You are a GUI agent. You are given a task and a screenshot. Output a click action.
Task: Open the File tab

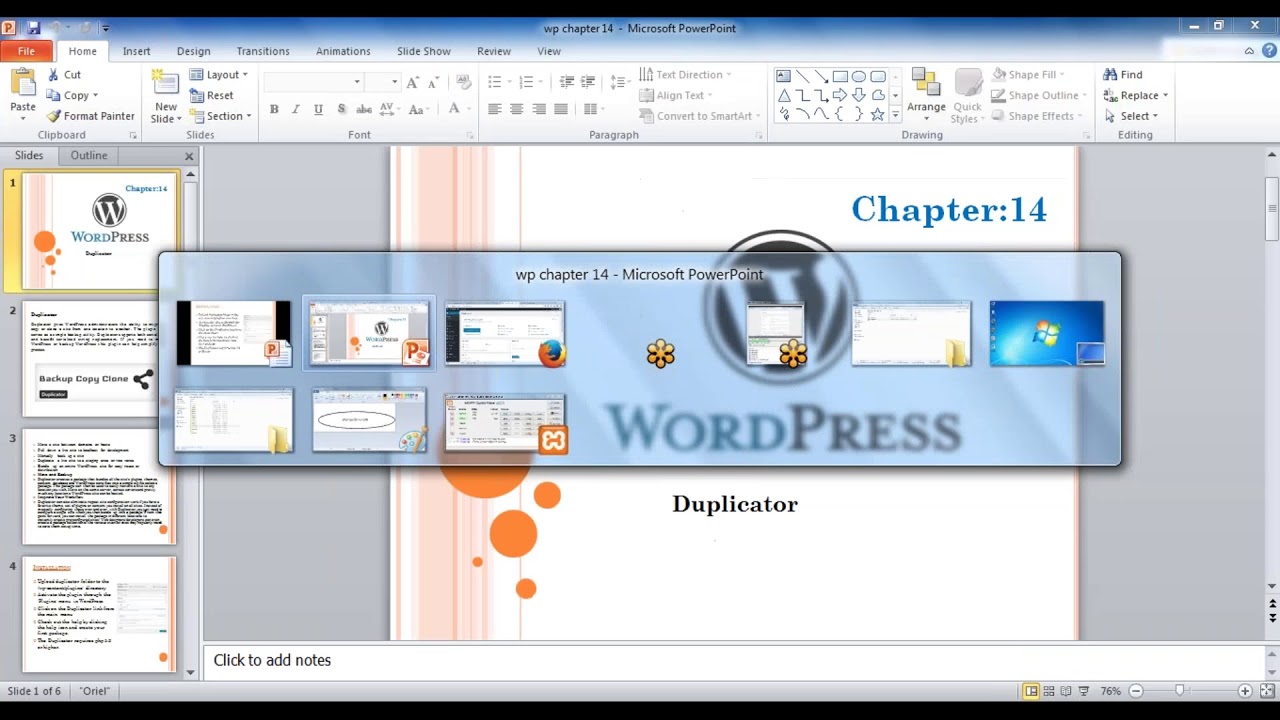[x=27, y=51]
